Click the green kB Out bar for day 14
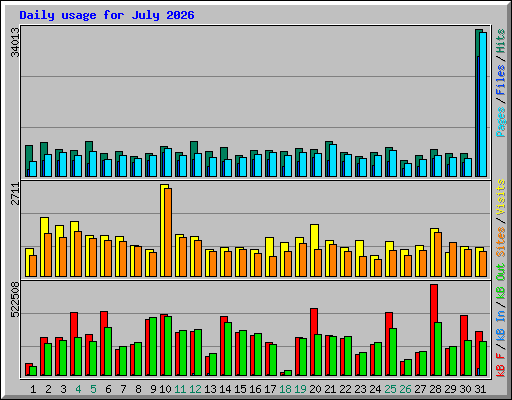 click(228, 349)
